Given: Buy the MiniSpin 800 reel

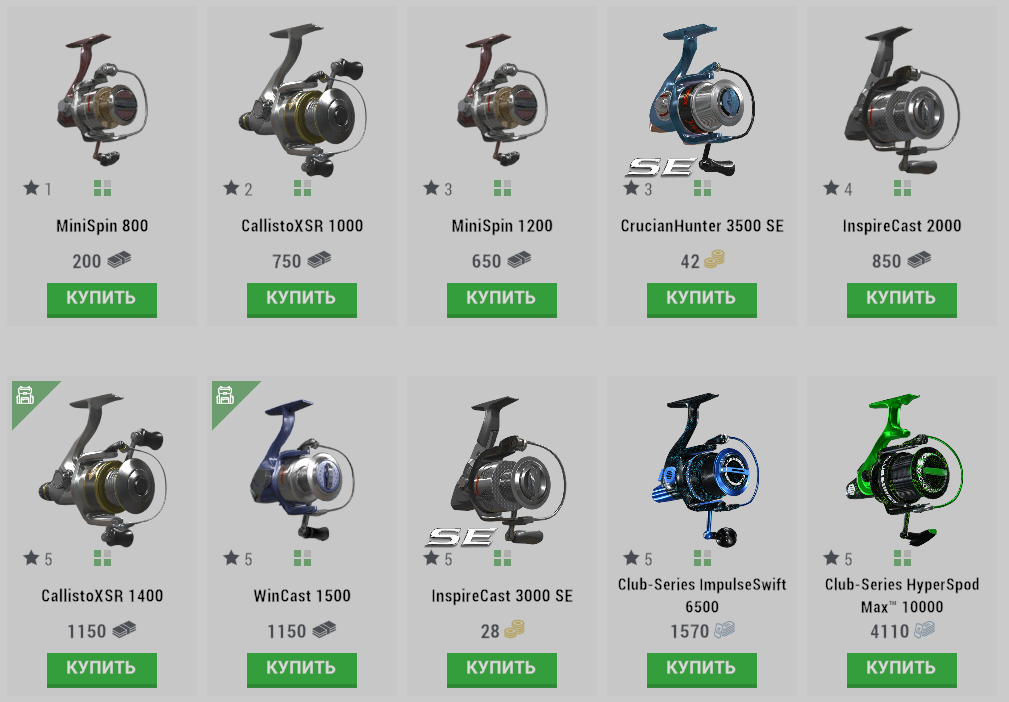Looking at the screenshot, I should (102, 299).
